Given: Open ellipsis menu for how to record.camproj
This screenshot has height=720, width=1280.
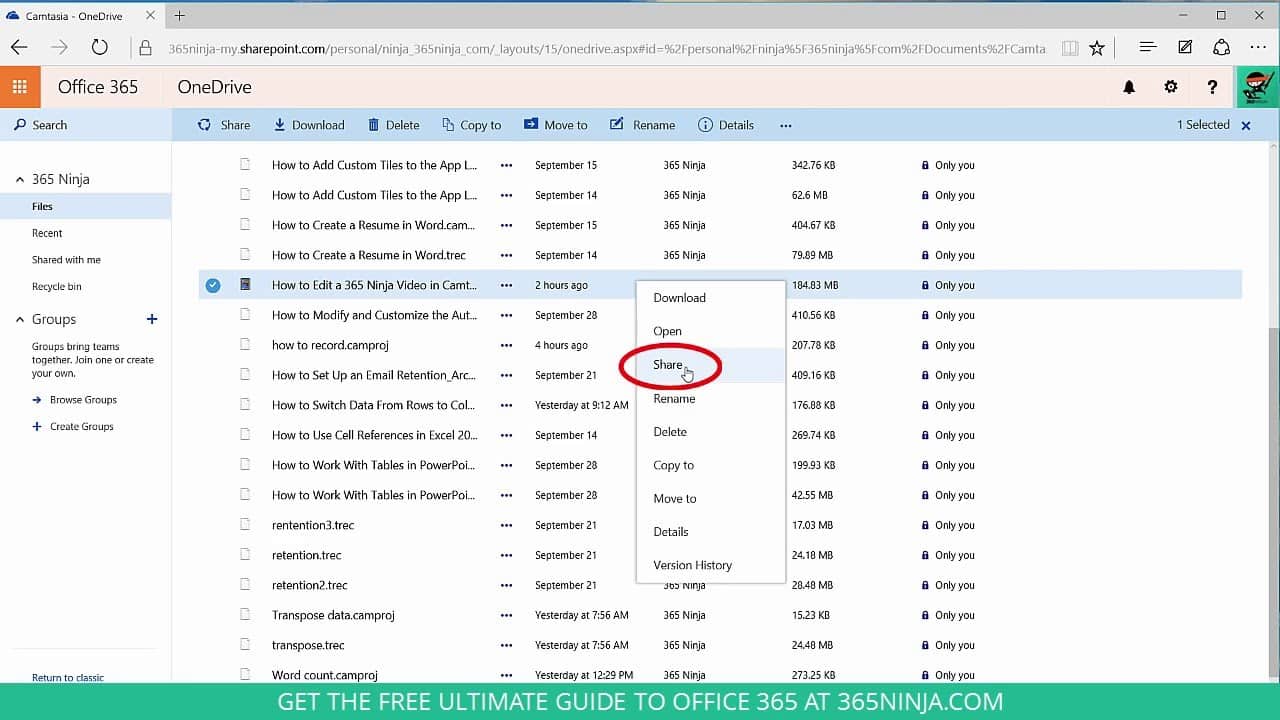Looking at the screenshot, I should point(506,345).
